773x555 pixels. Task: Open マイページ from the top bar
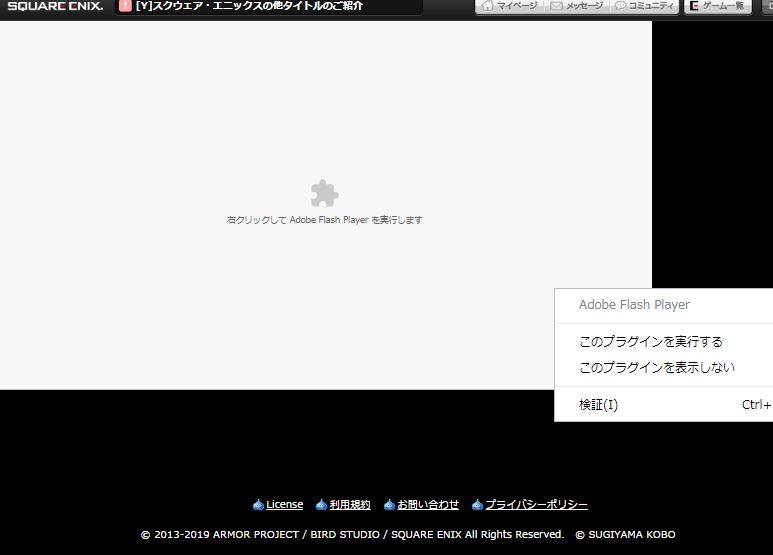(508, 6)
